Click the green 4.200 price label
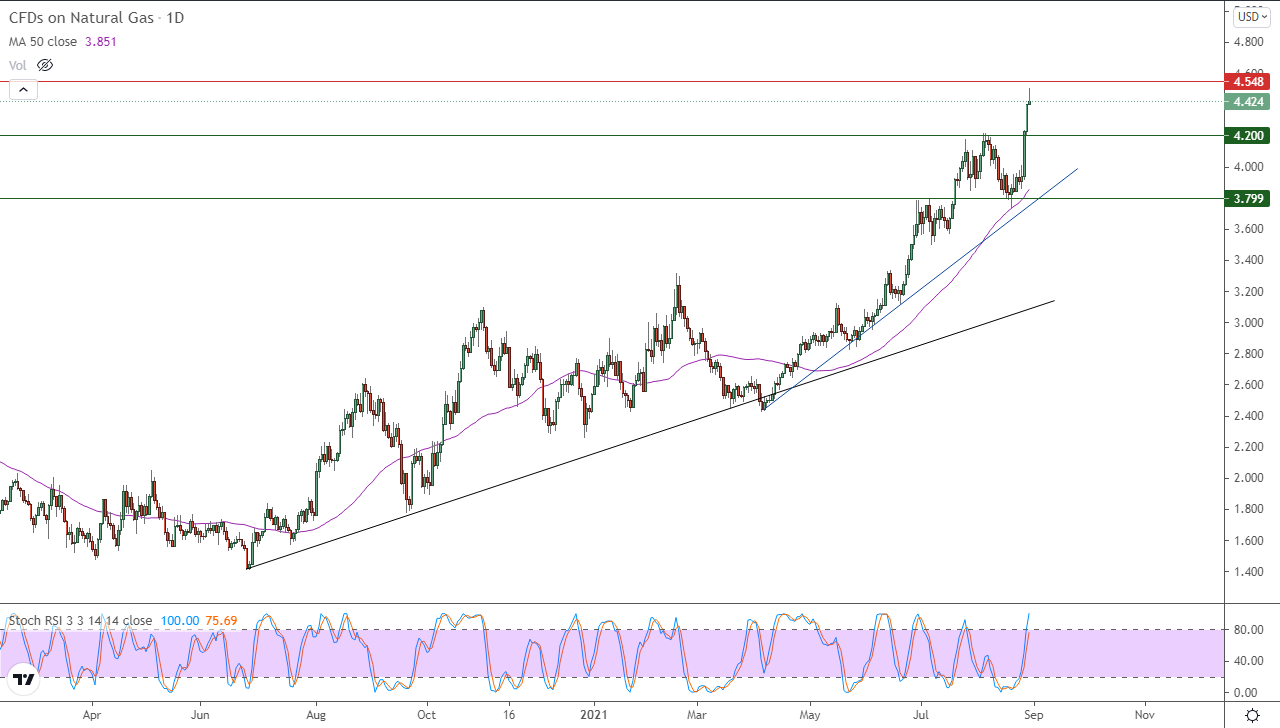 click(x=1250, y=135)
